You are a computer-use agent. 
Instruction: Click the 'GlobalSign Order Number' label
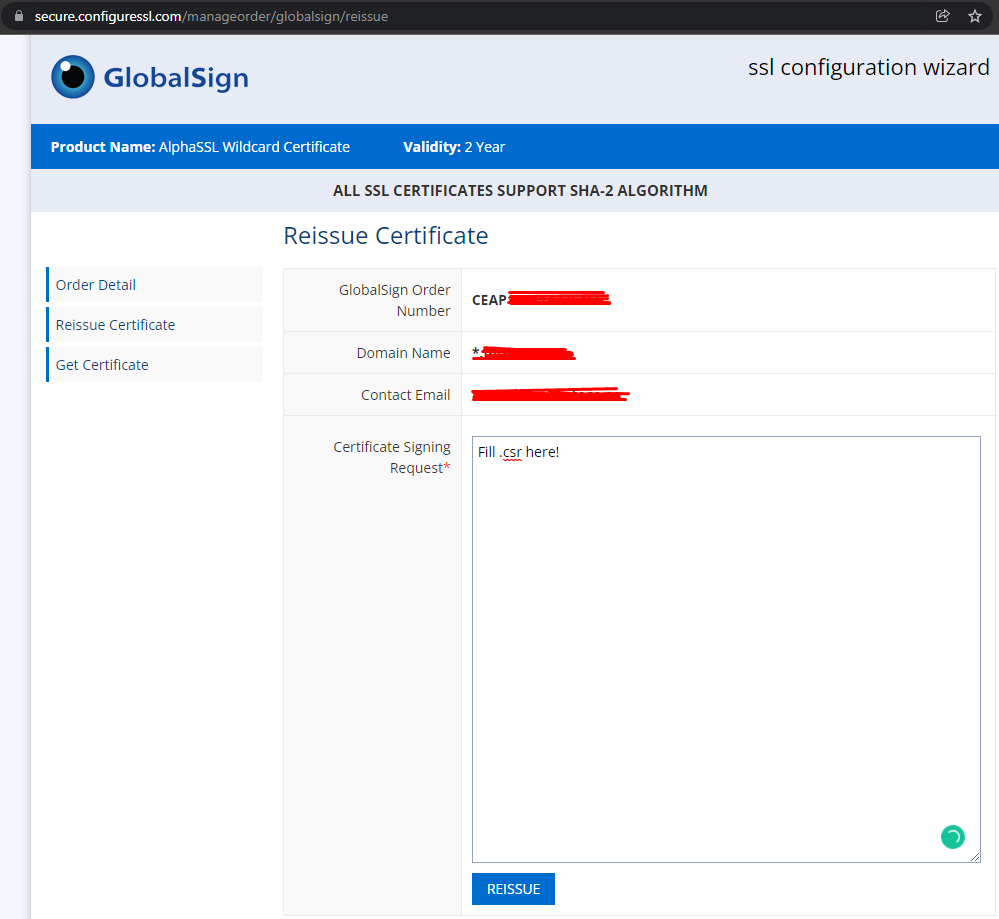click(x=394, y=300)
